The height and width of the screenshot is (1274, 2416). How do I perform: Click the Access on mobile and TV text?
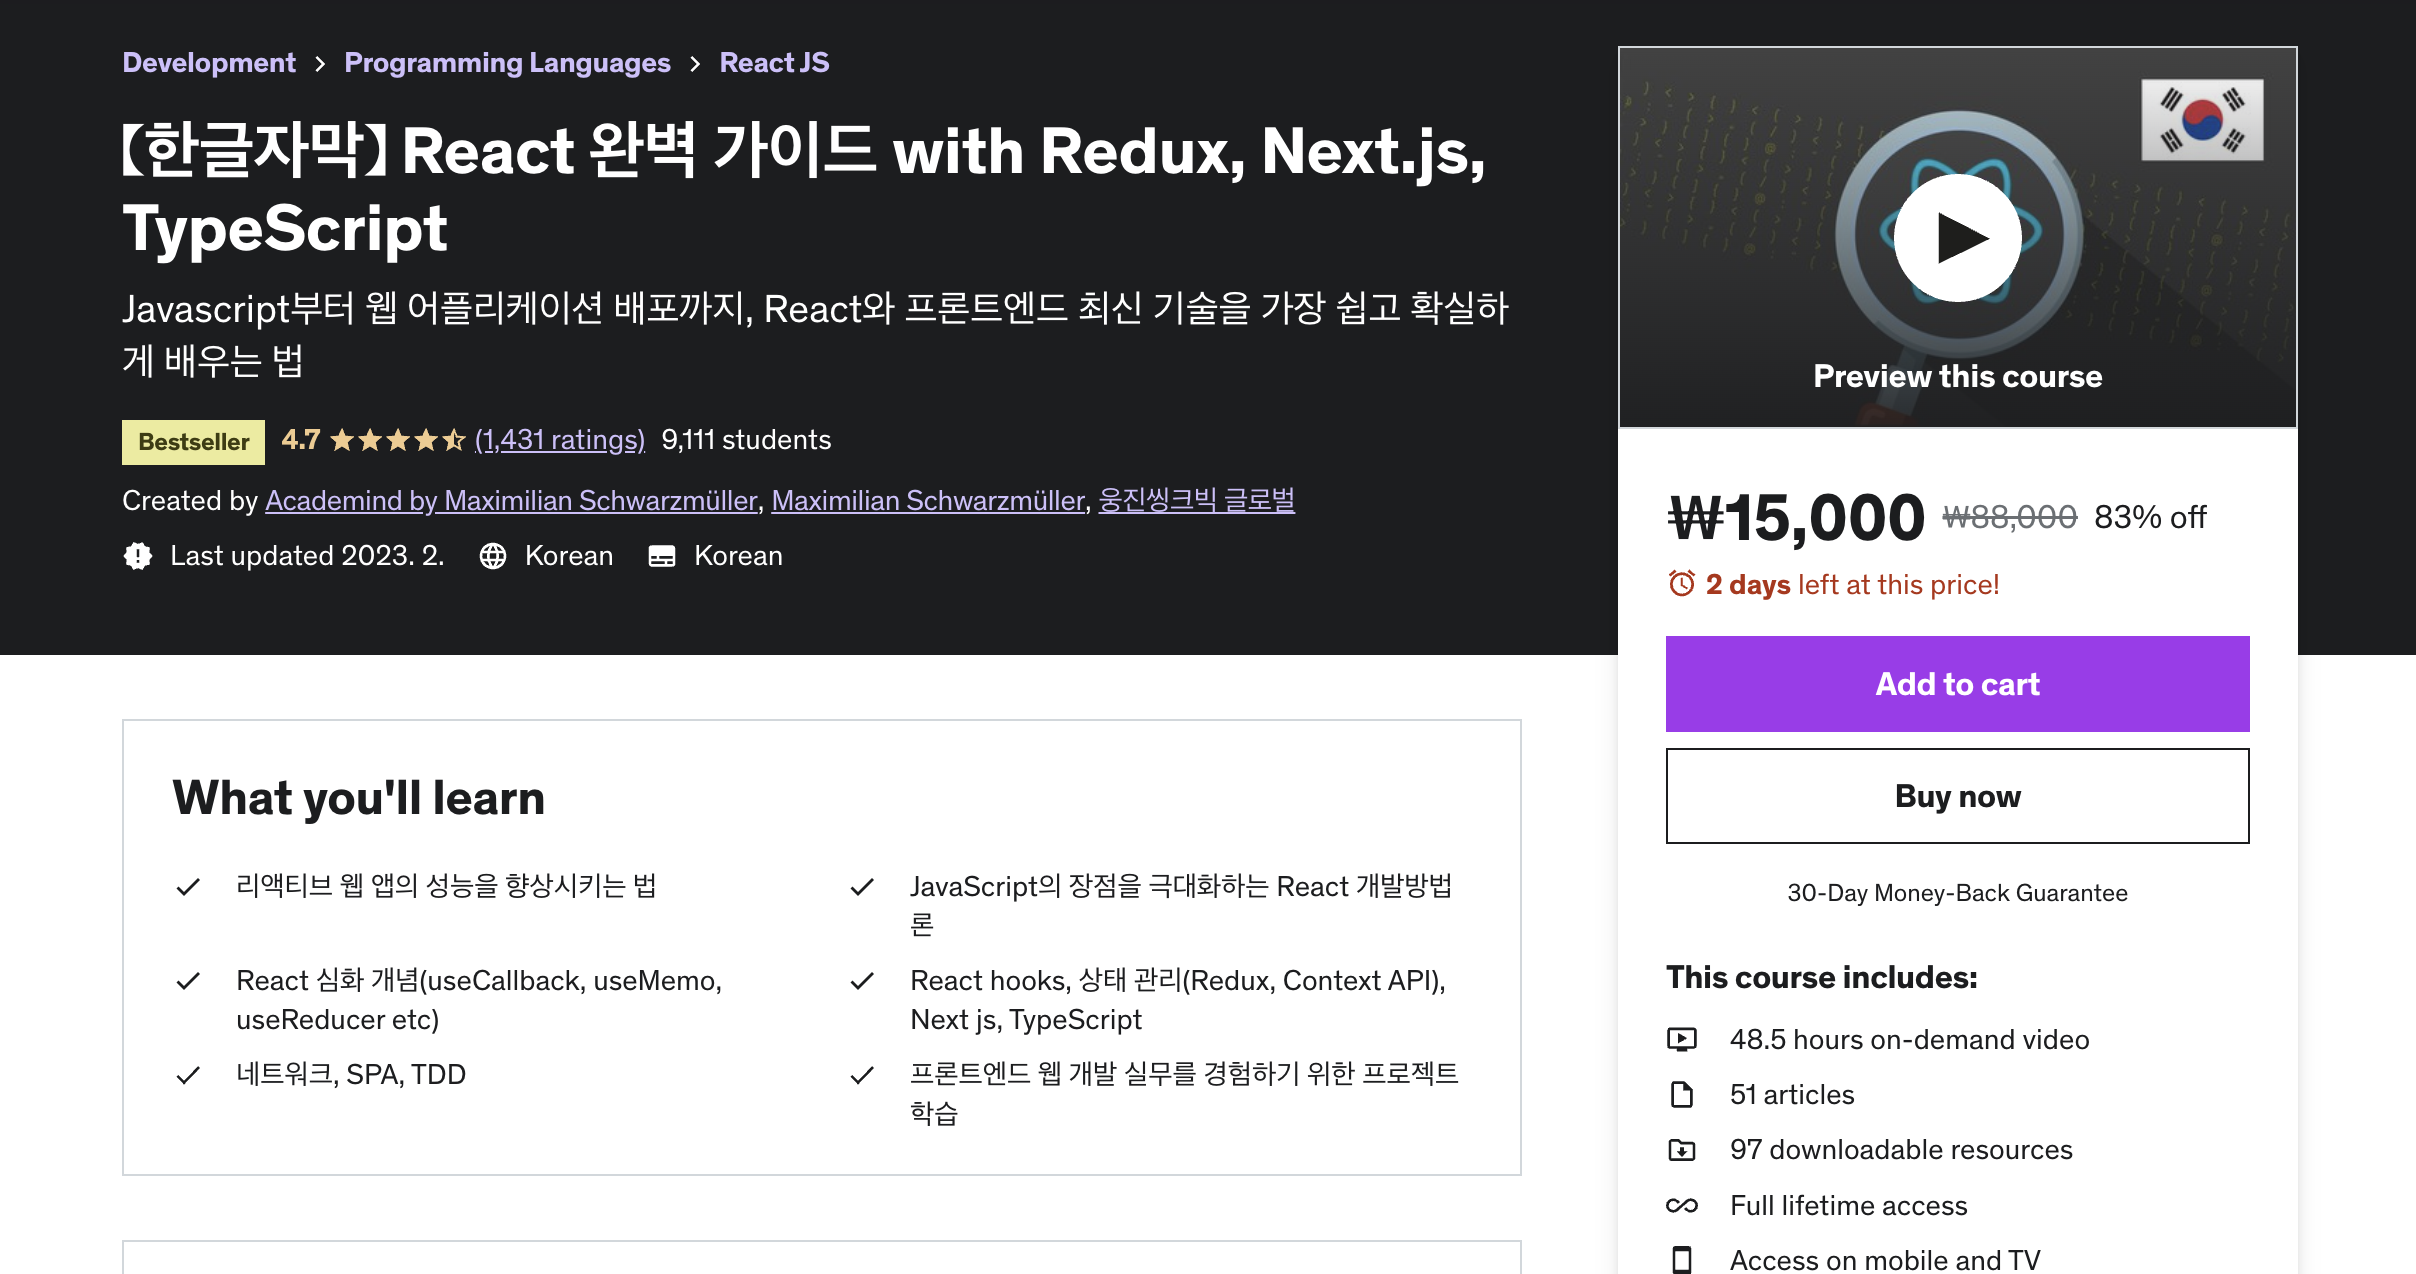click(1885, 1260)
